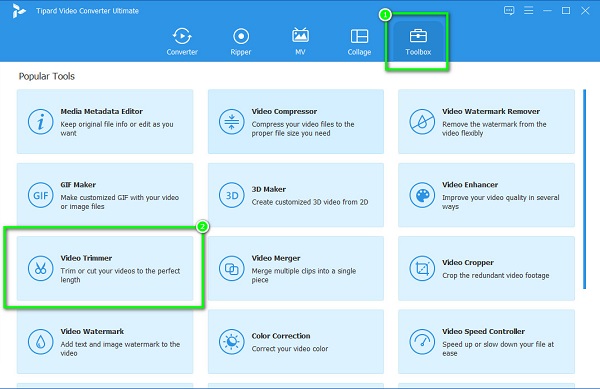Click the Video Trimmer scissors icon
Screen dimensions: 600x389
40,269
